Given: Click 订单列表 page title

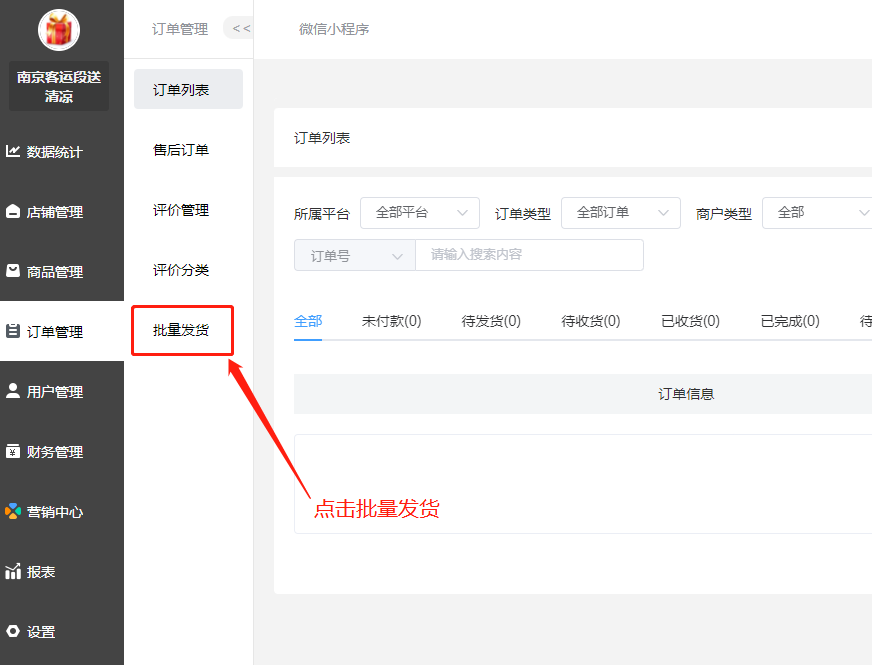Looking at the screenshot, I should tap(321, 138).
